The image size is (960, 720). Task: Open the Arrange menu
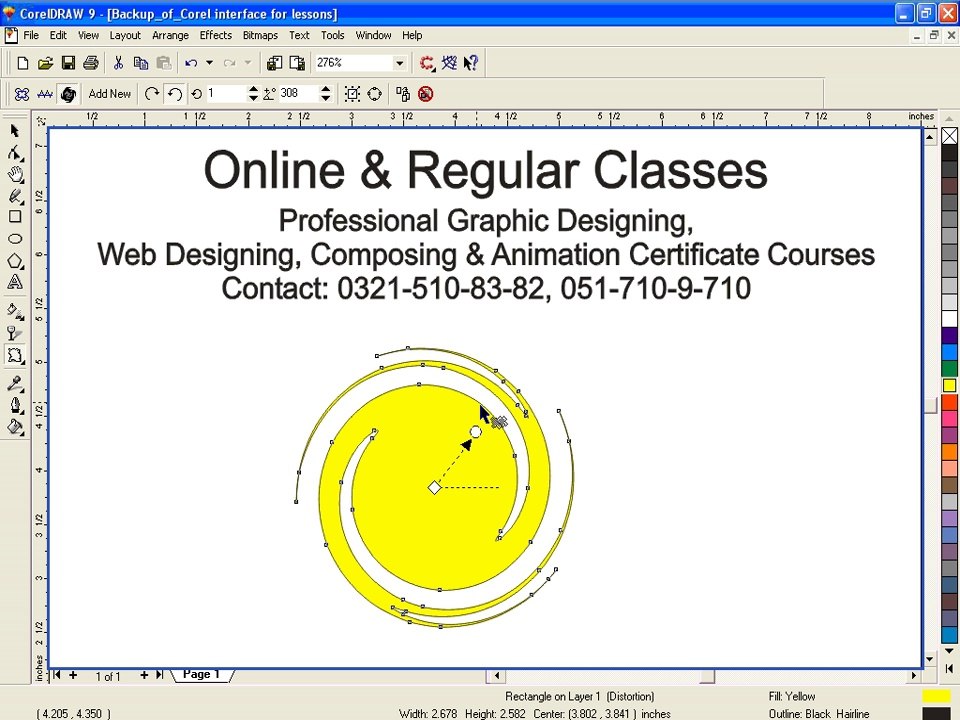pyautogui.click(x=170, y=36)
